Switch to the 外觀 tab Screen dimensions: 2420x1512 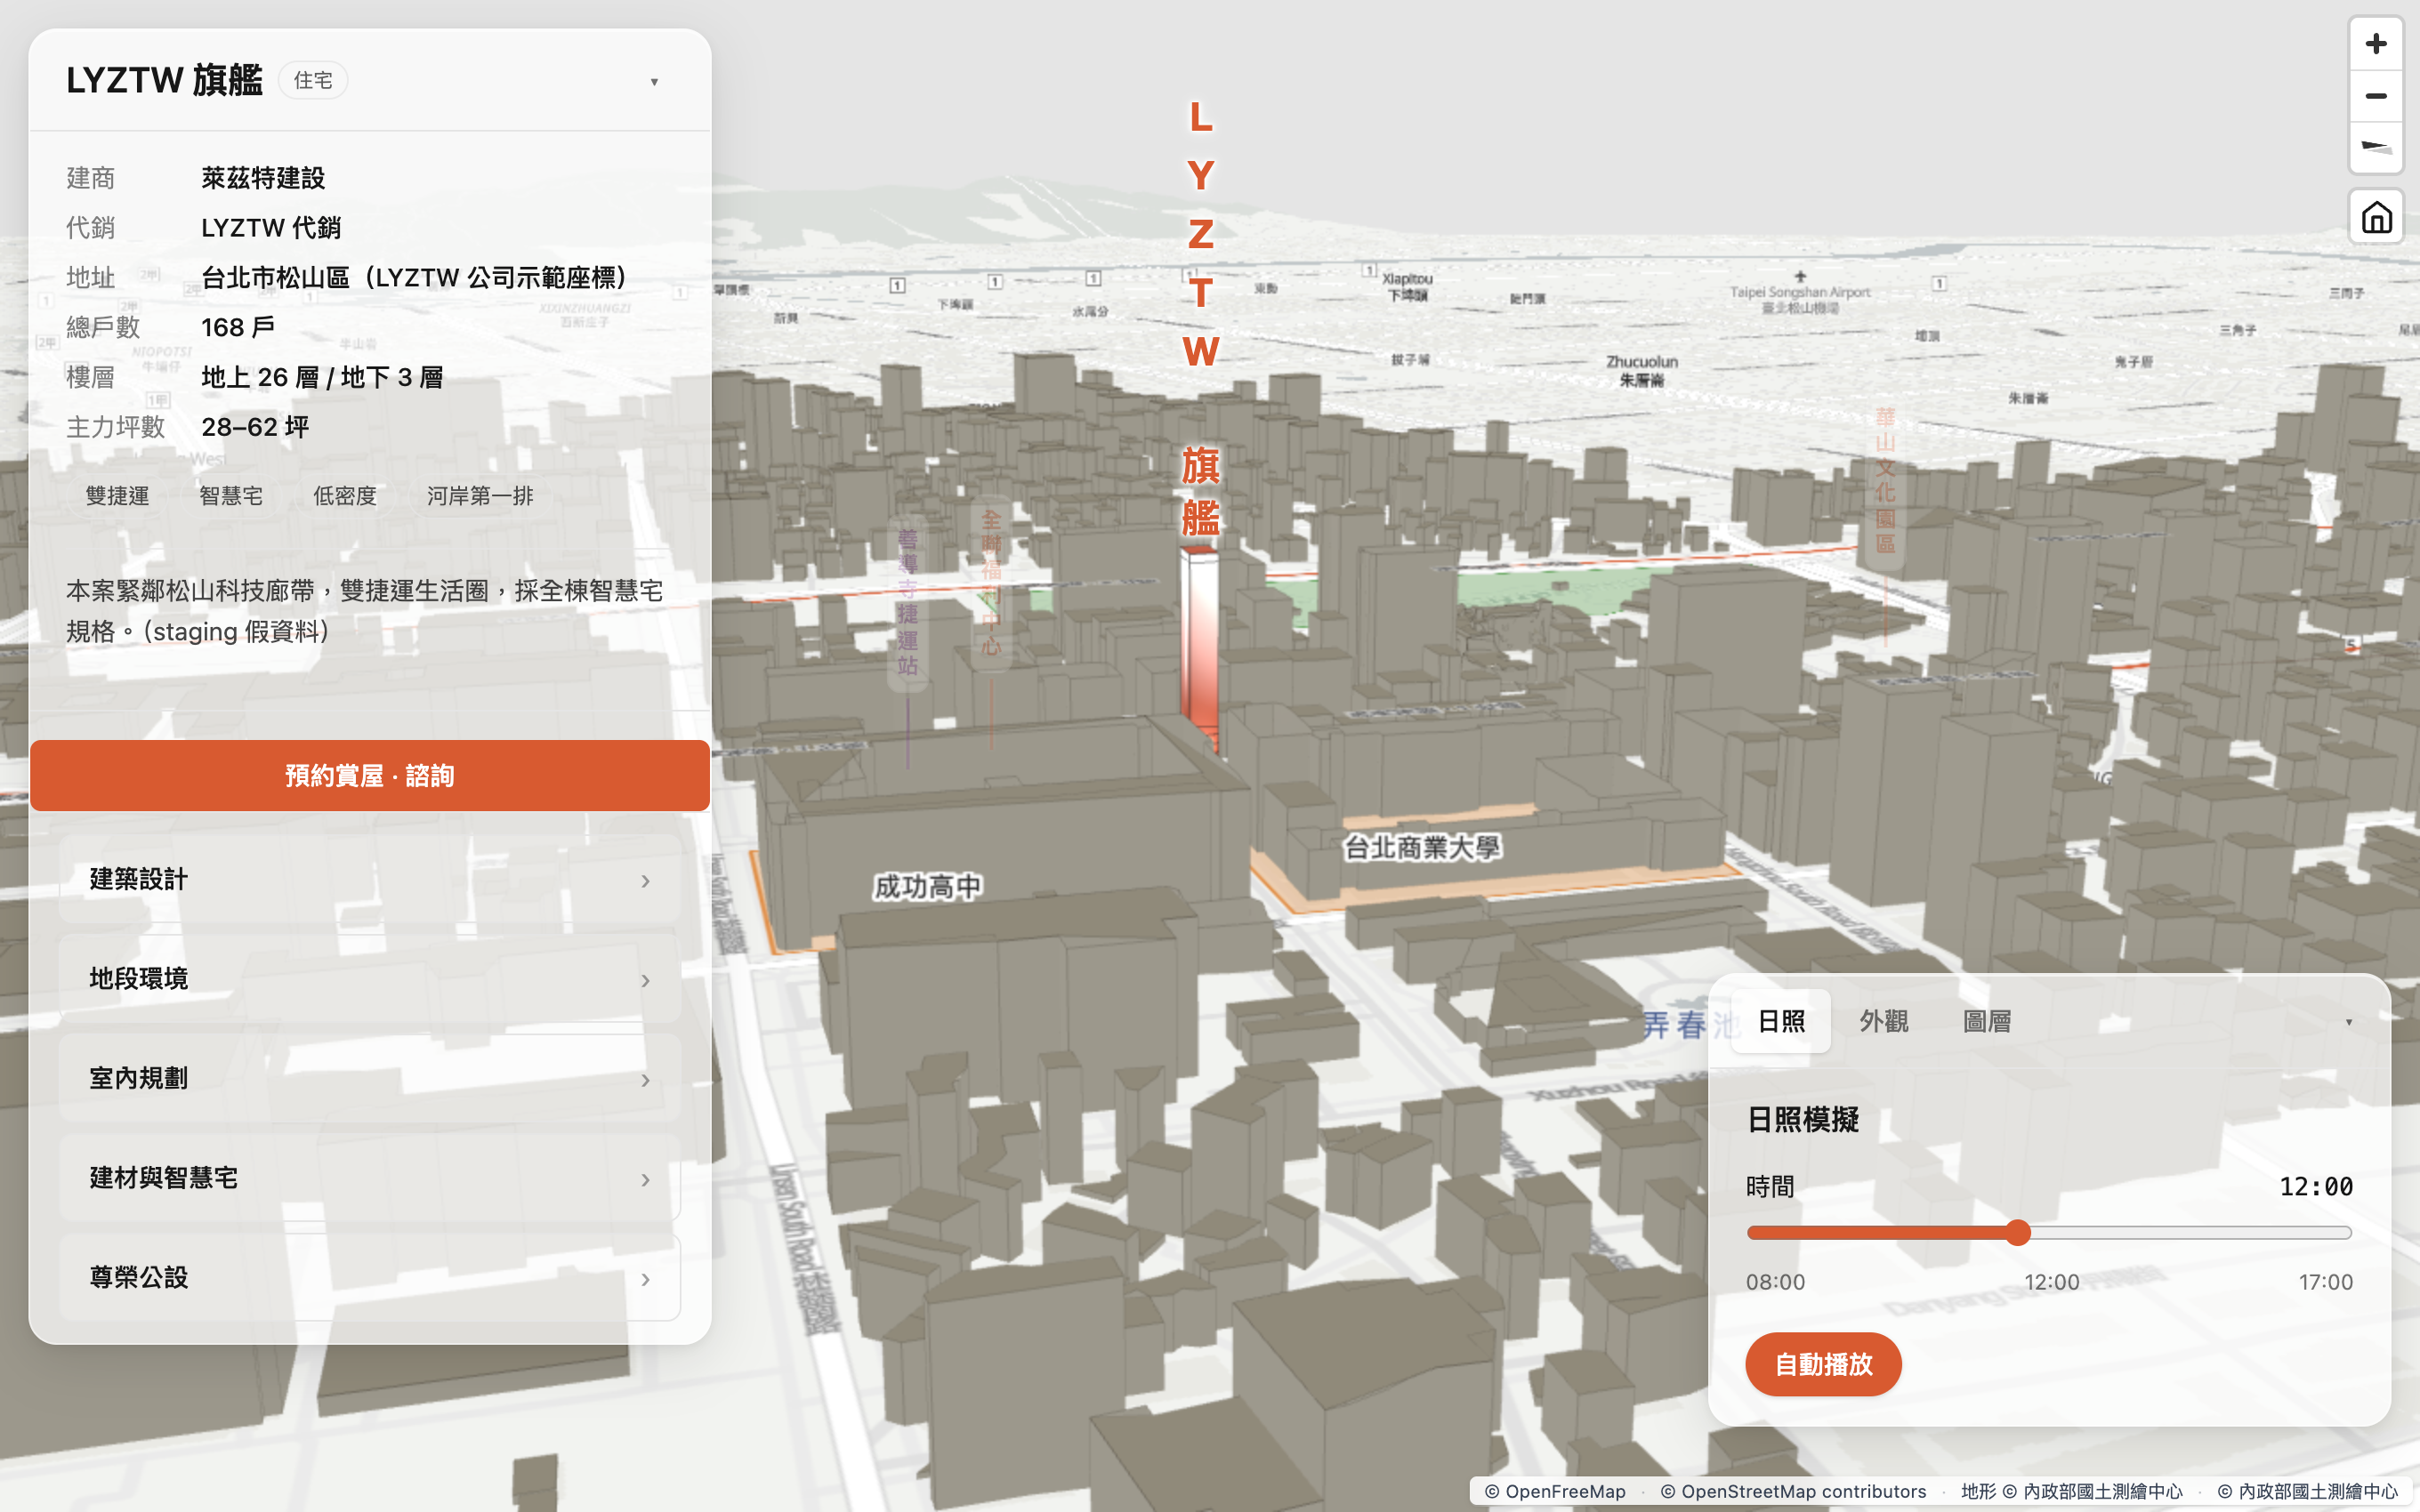1884,1021
